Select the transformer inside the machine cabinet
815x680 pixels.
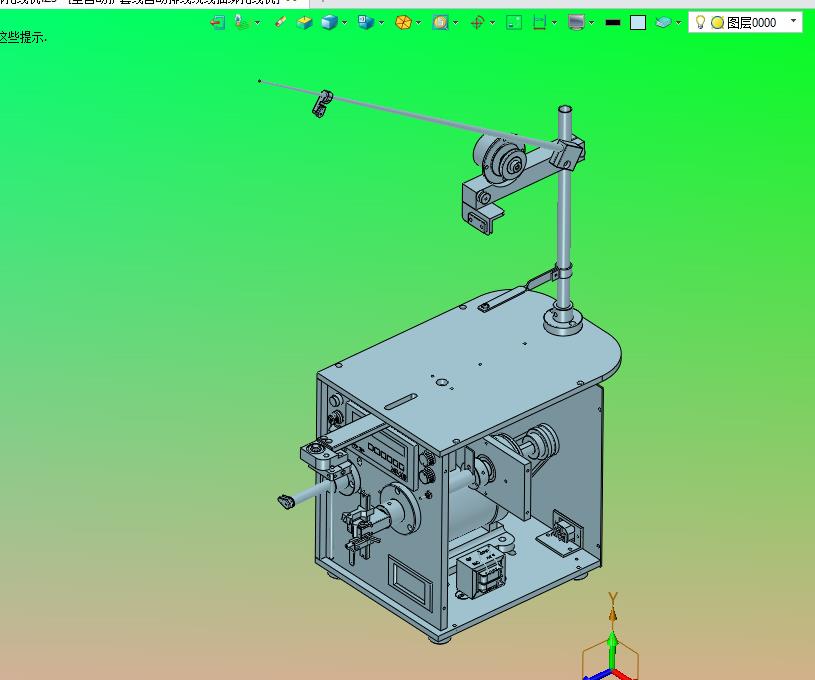[481, 573]
